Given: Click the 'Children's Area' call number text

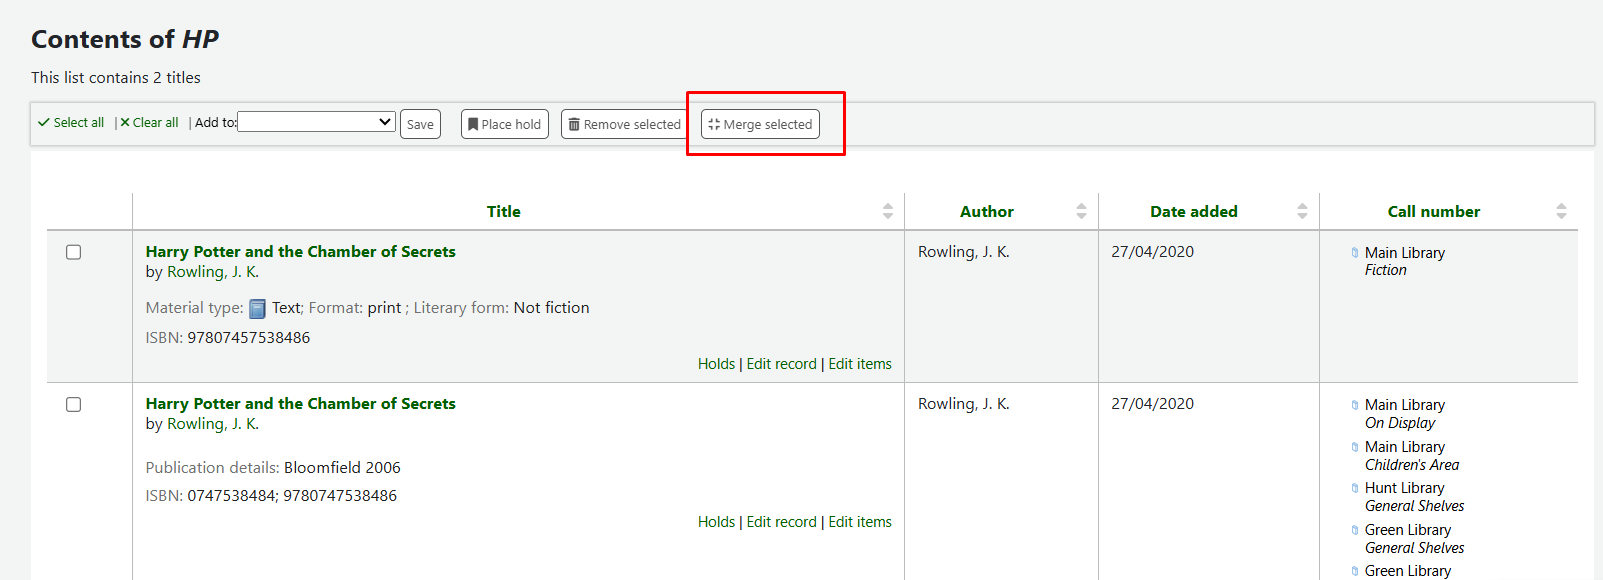Looking at the screenshot, I should [1411, 465].
